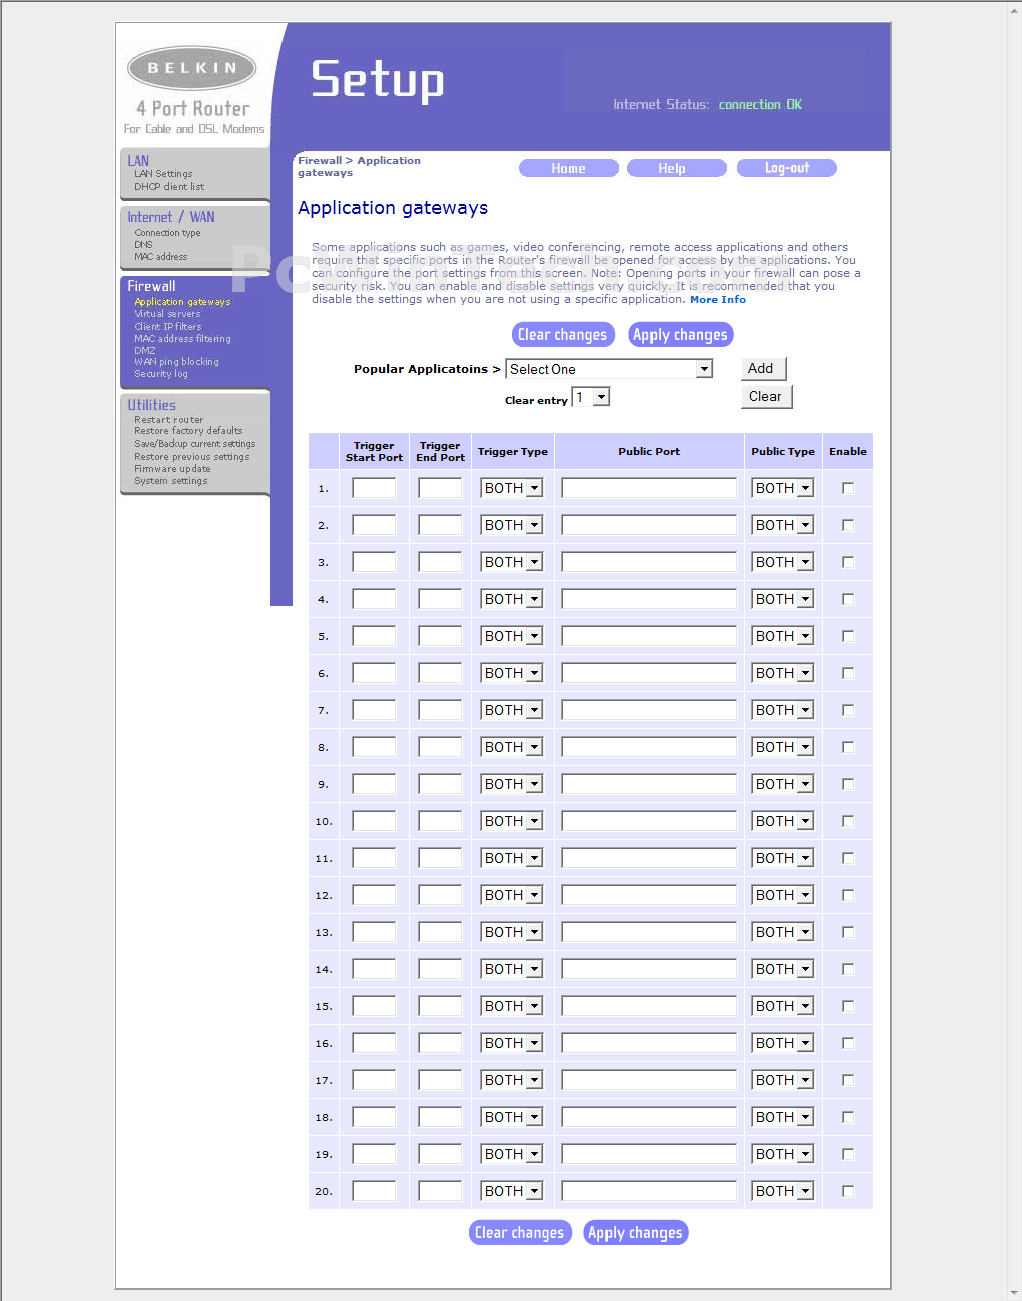Open the Internet / WAN section

pos(170,217)
